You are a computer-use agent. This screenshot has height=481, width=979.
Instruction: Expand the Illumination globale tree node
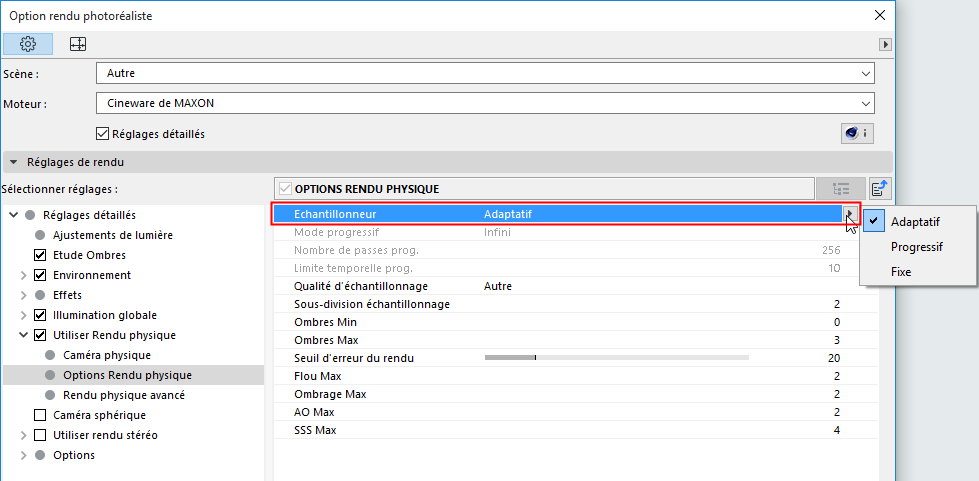24,315
